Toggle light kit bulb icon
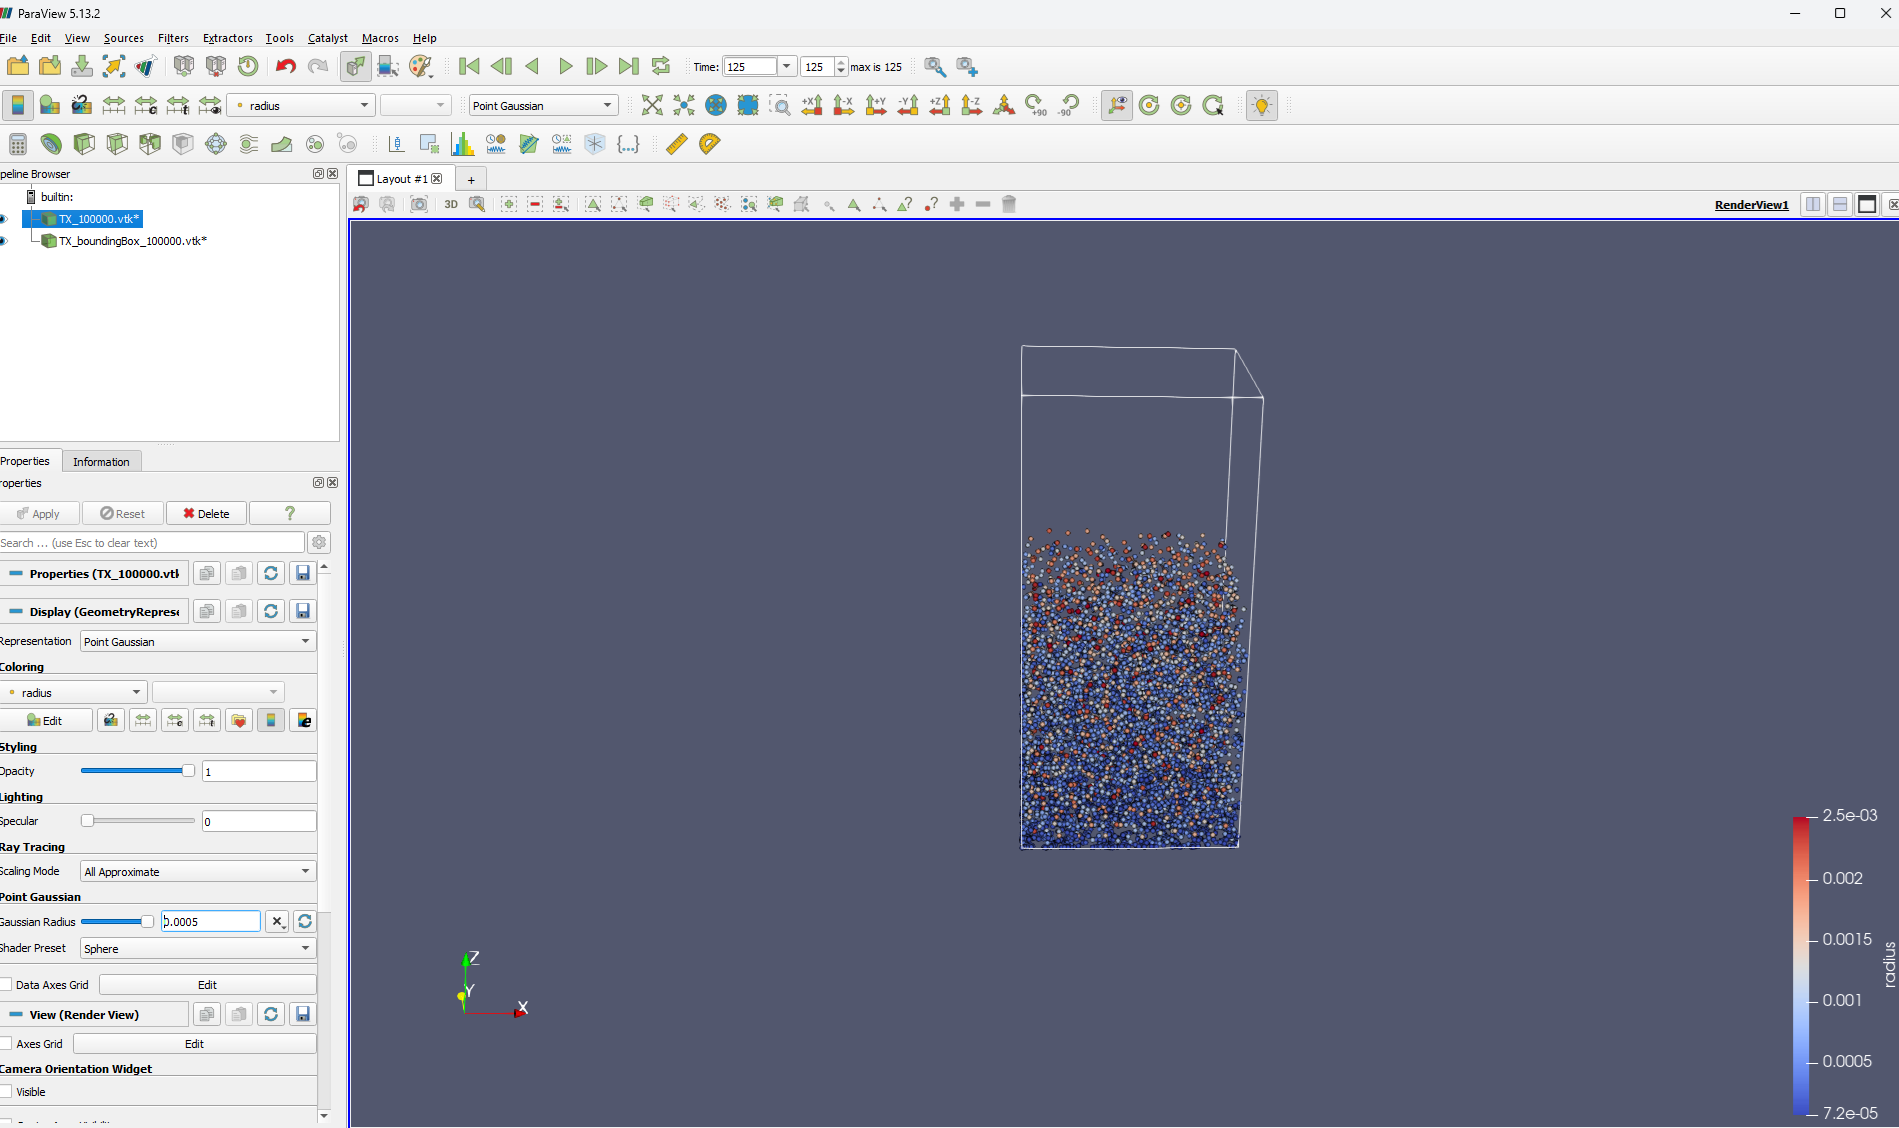Viewport: 1899px width, 1128px height. tap(1262, 105)
